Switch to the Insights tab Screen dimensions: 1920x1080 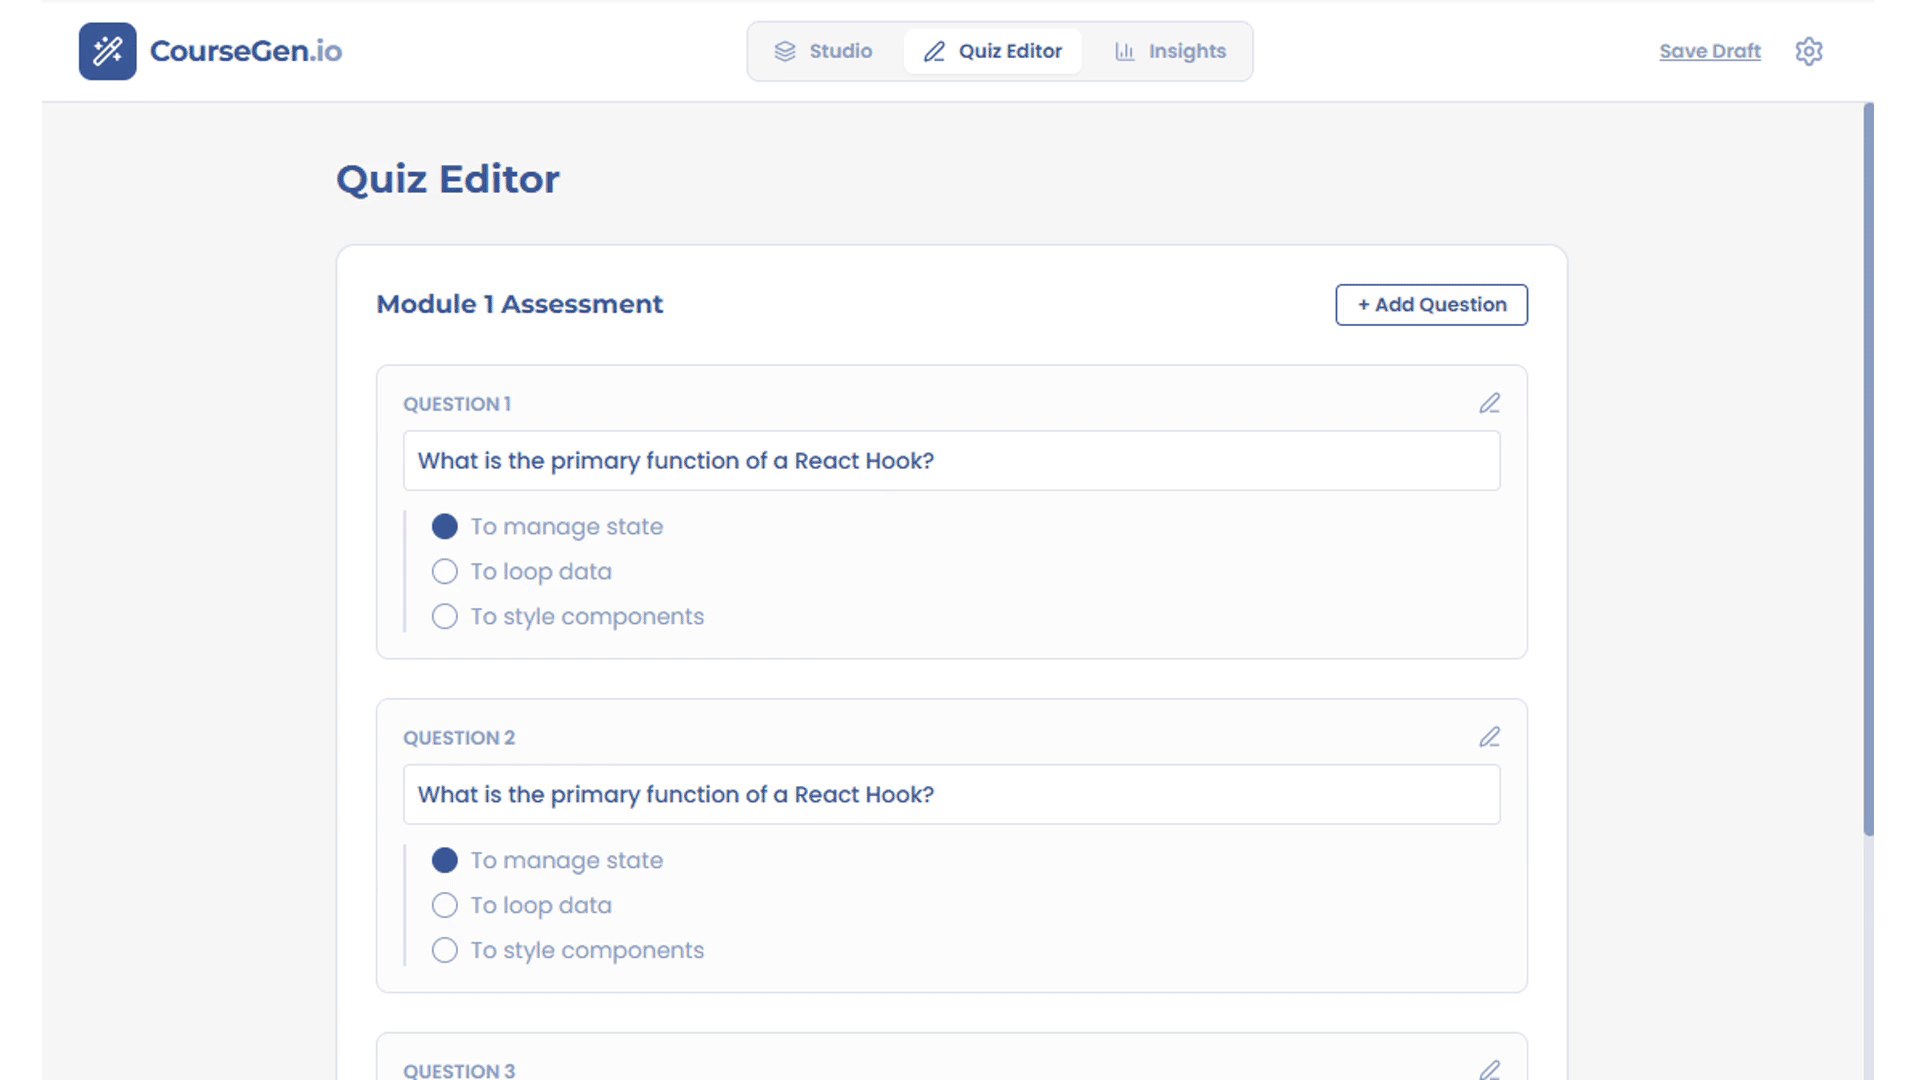tap(1170, 51)
